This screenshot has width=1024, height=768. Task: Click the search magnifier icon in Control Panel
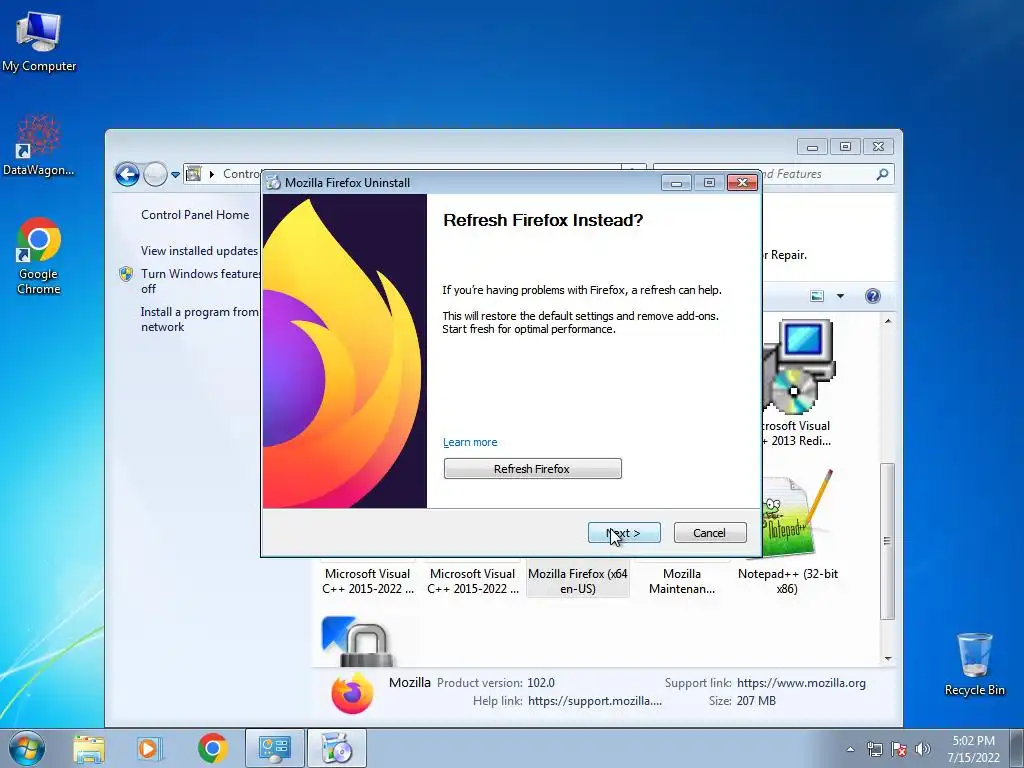[x=882, y=174]
